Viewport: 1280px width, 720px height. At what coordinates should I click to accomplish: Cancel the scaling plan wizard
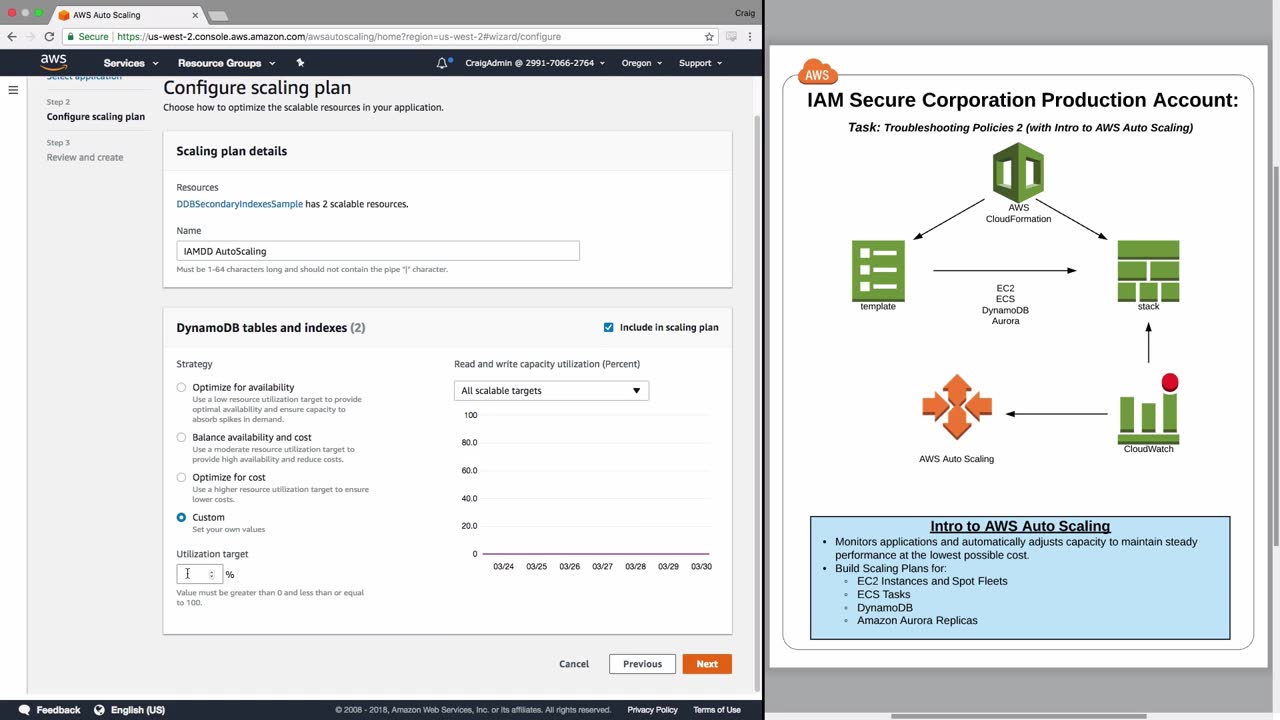tap(574, 664)
